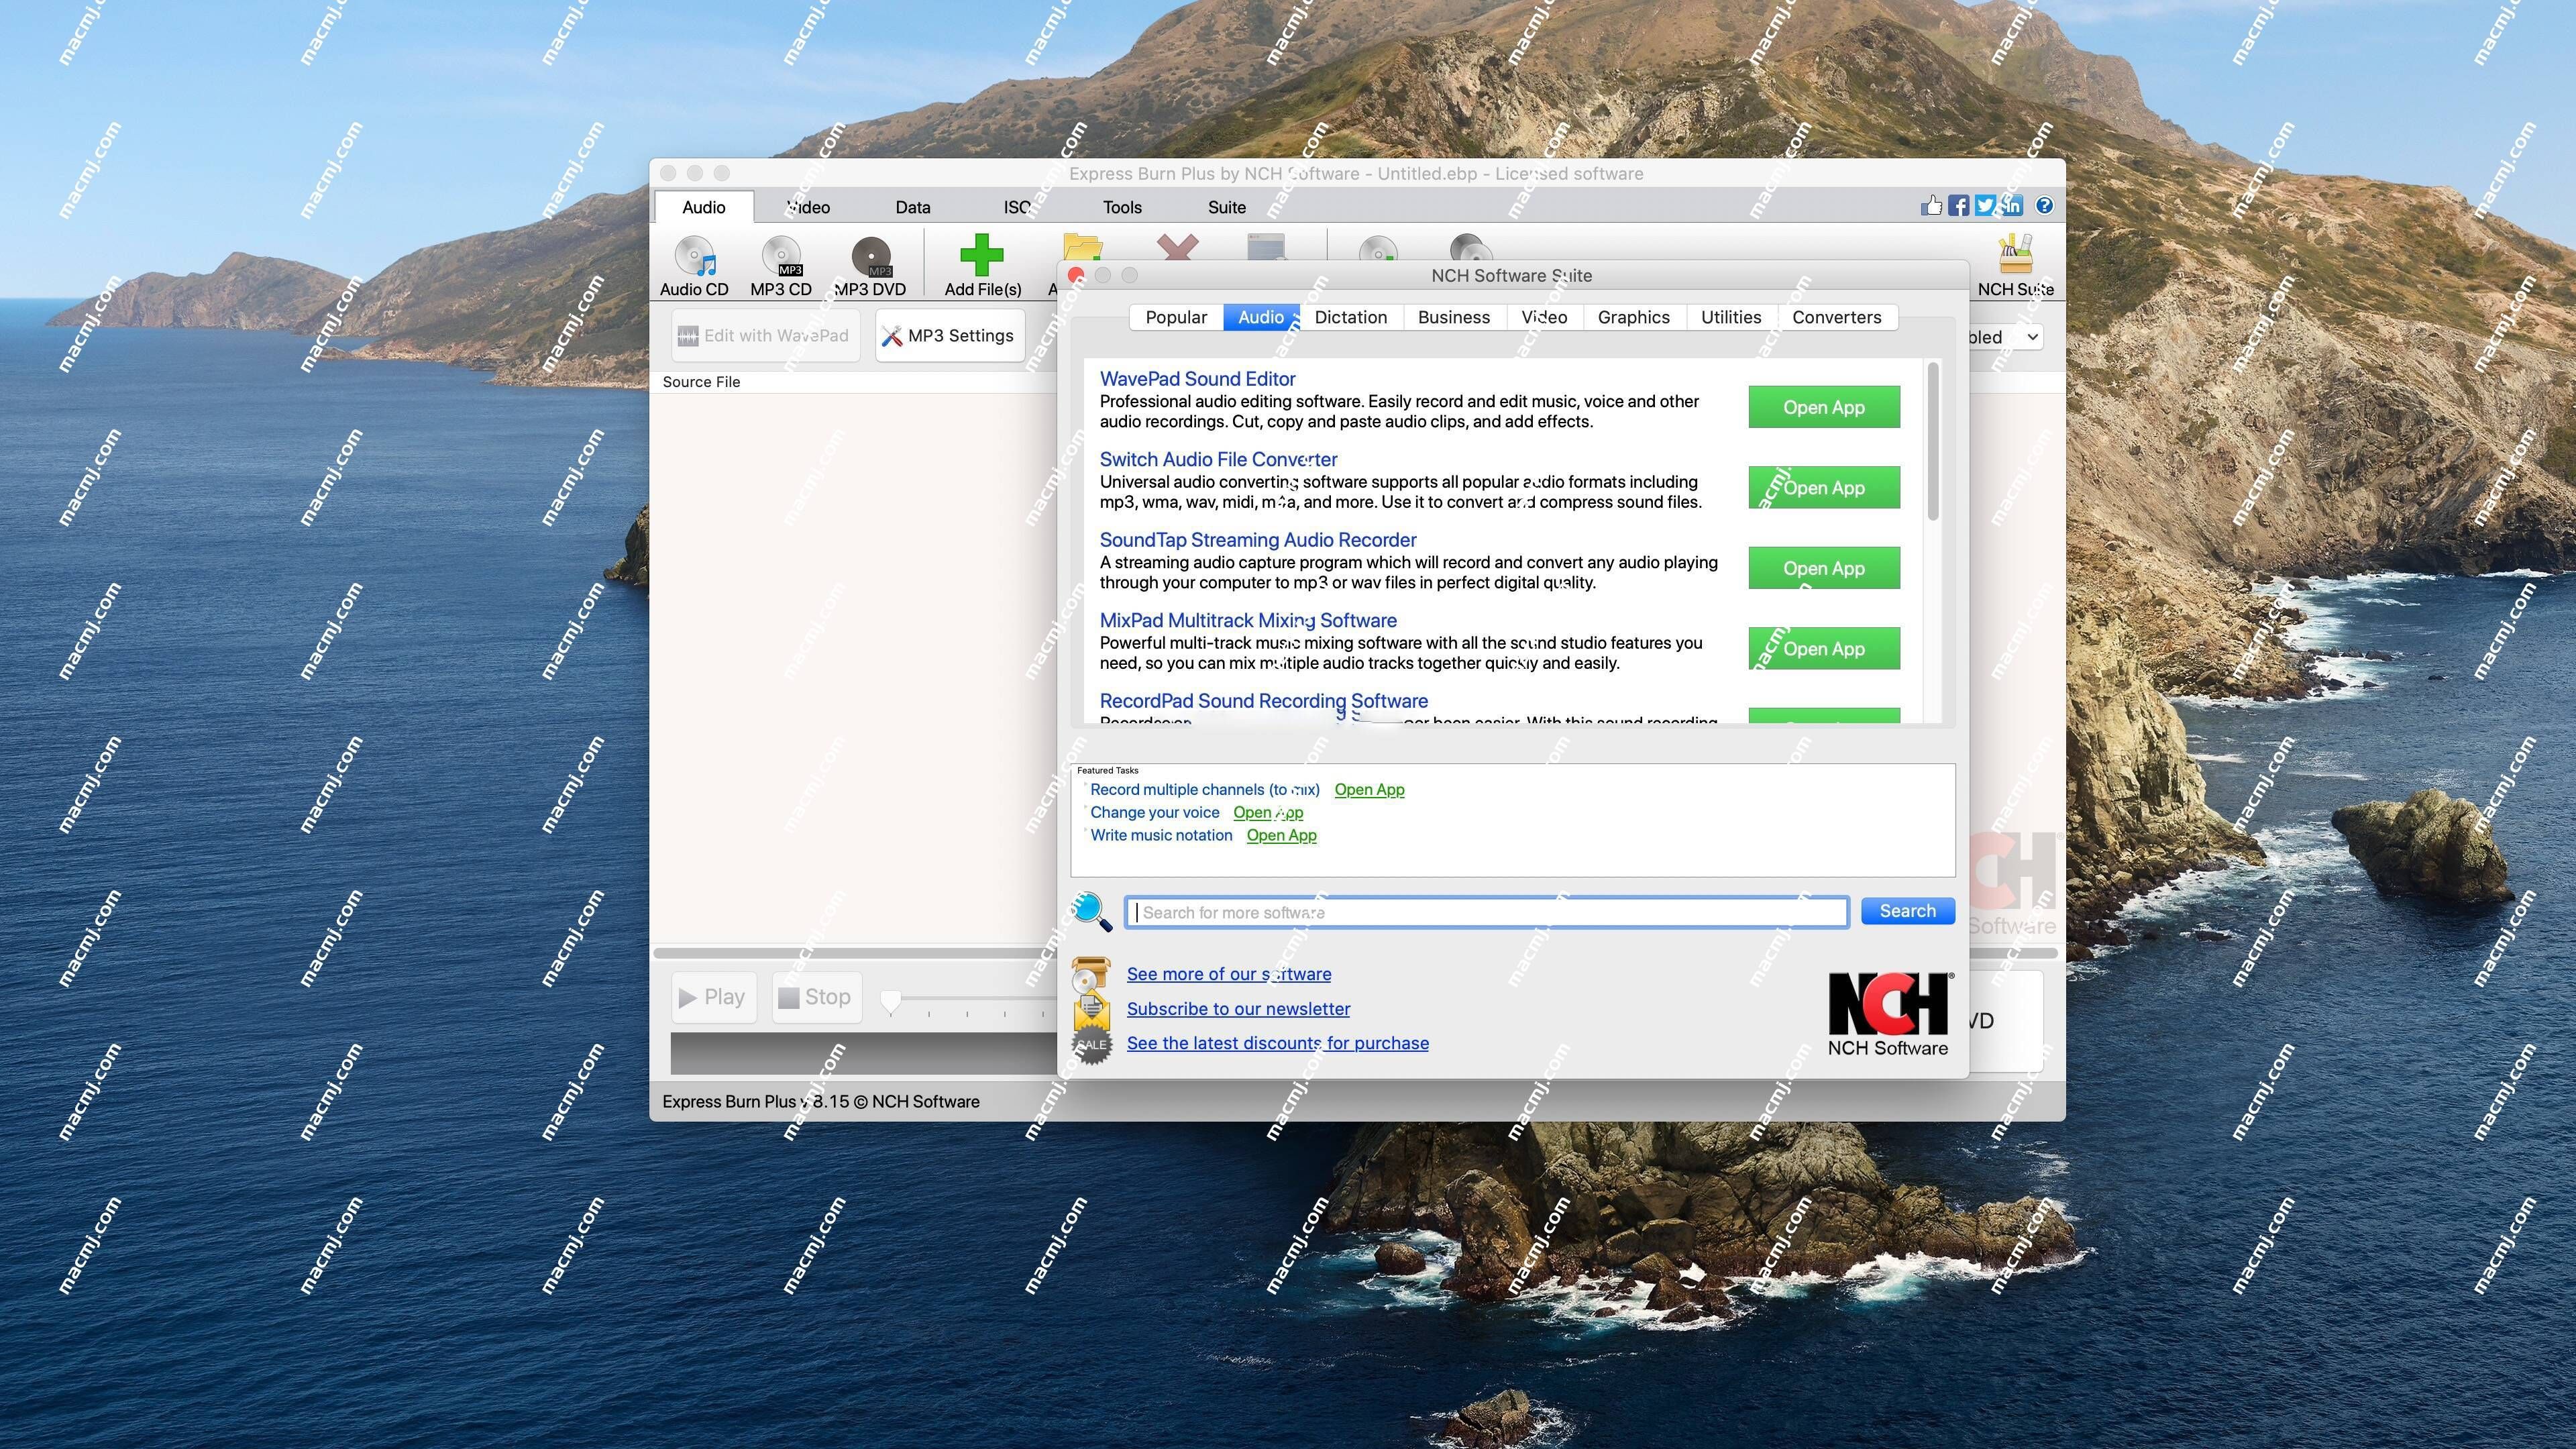Click WavePad Sound Editor title link
The image size is (2576, 1449).
click(x=1197, y=379)
